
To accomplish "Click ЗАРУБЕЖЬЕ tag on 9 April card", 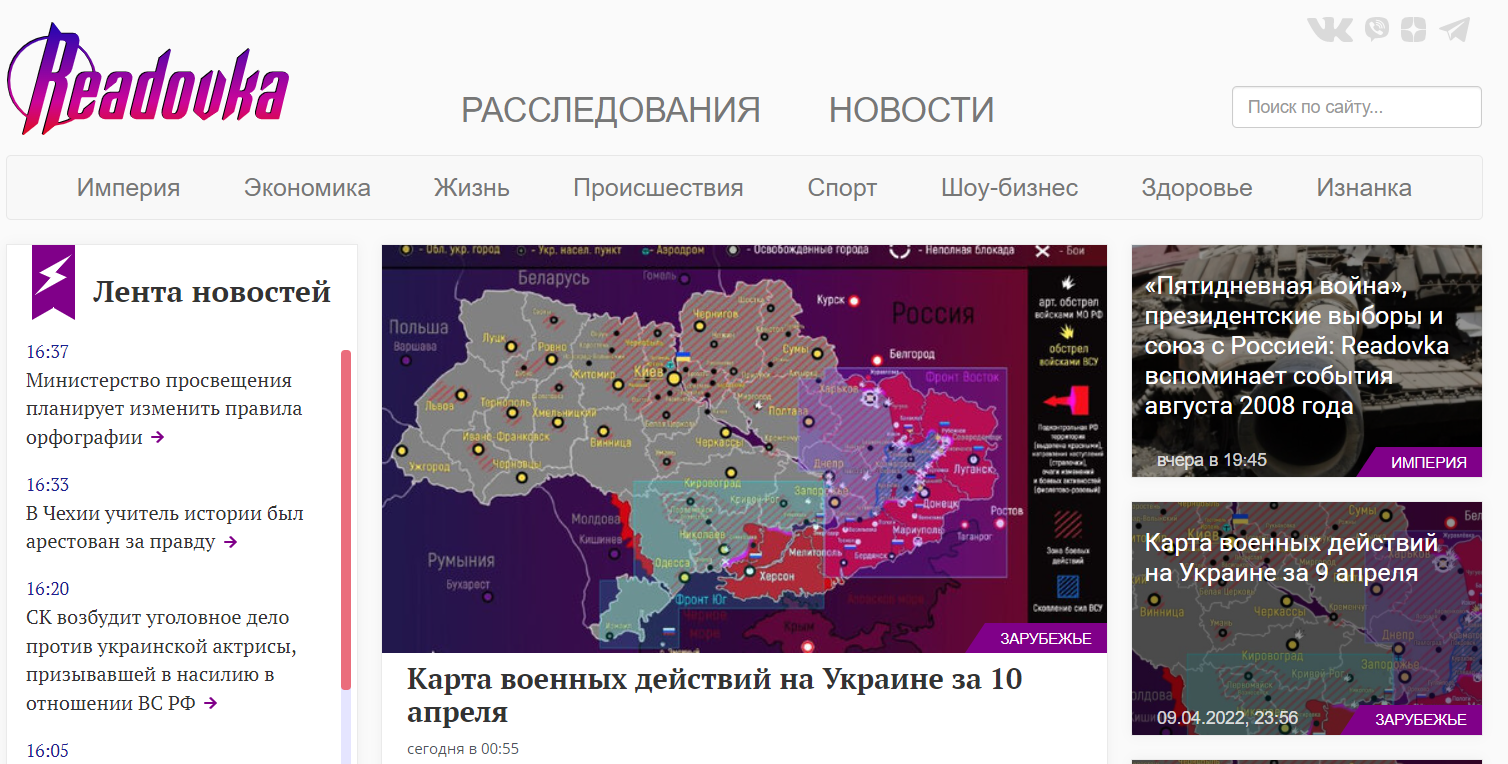I will point(1420,720).
